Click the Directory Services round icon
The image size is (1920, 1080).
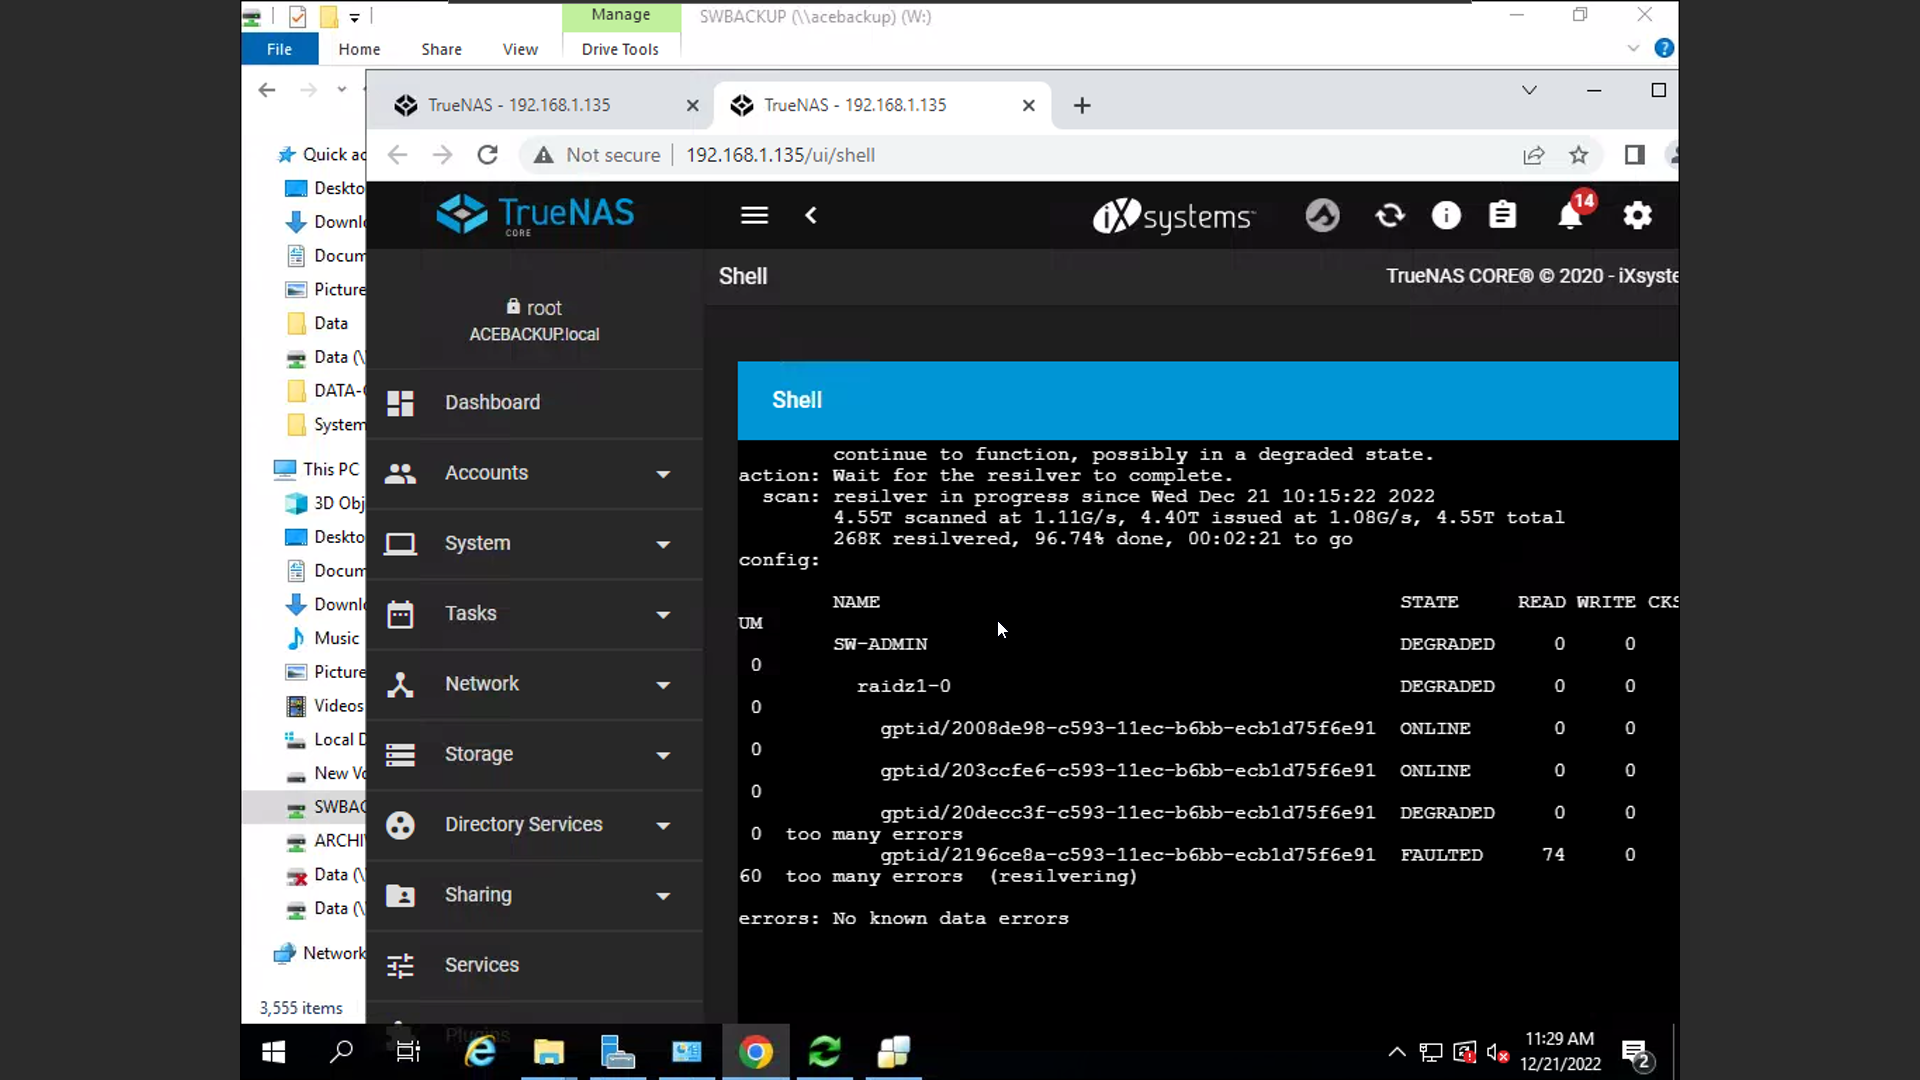[400, 825]
